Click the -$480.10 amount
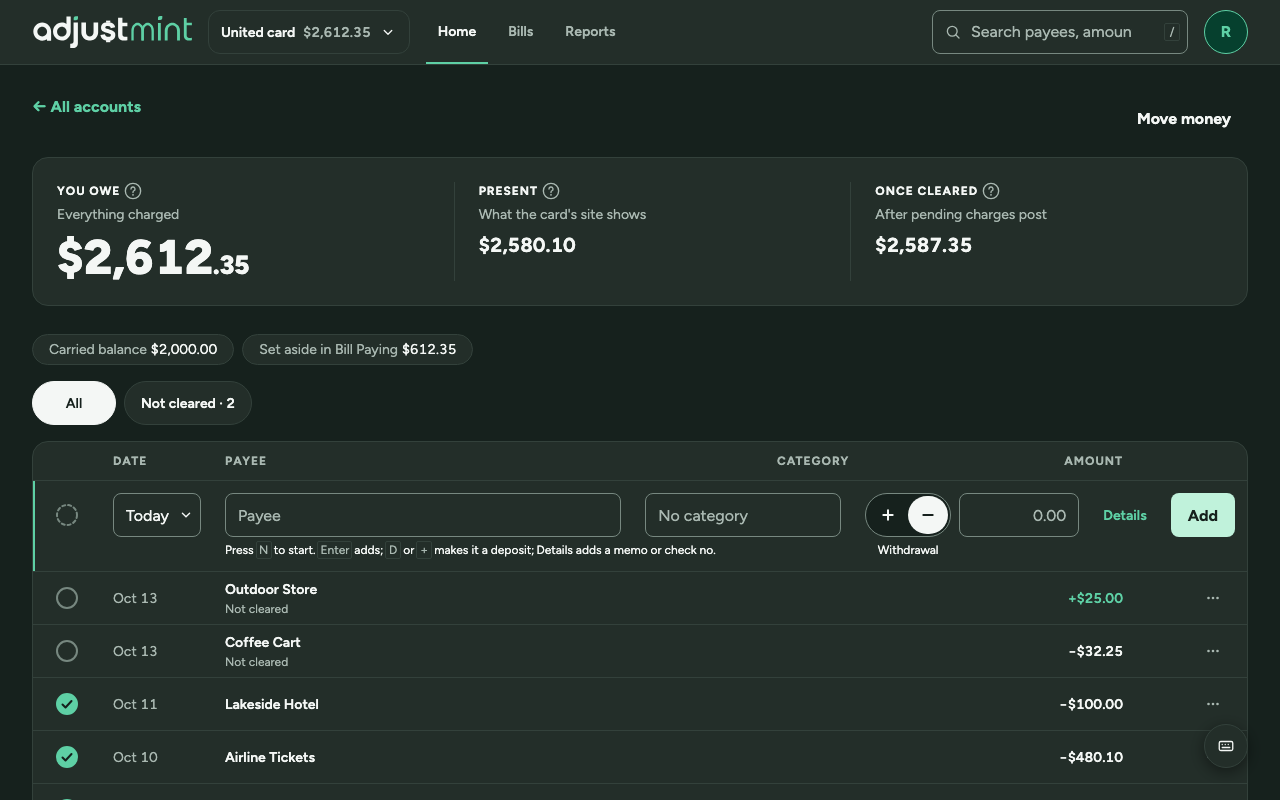1280x800 pixels. [x=1091, y=757]
